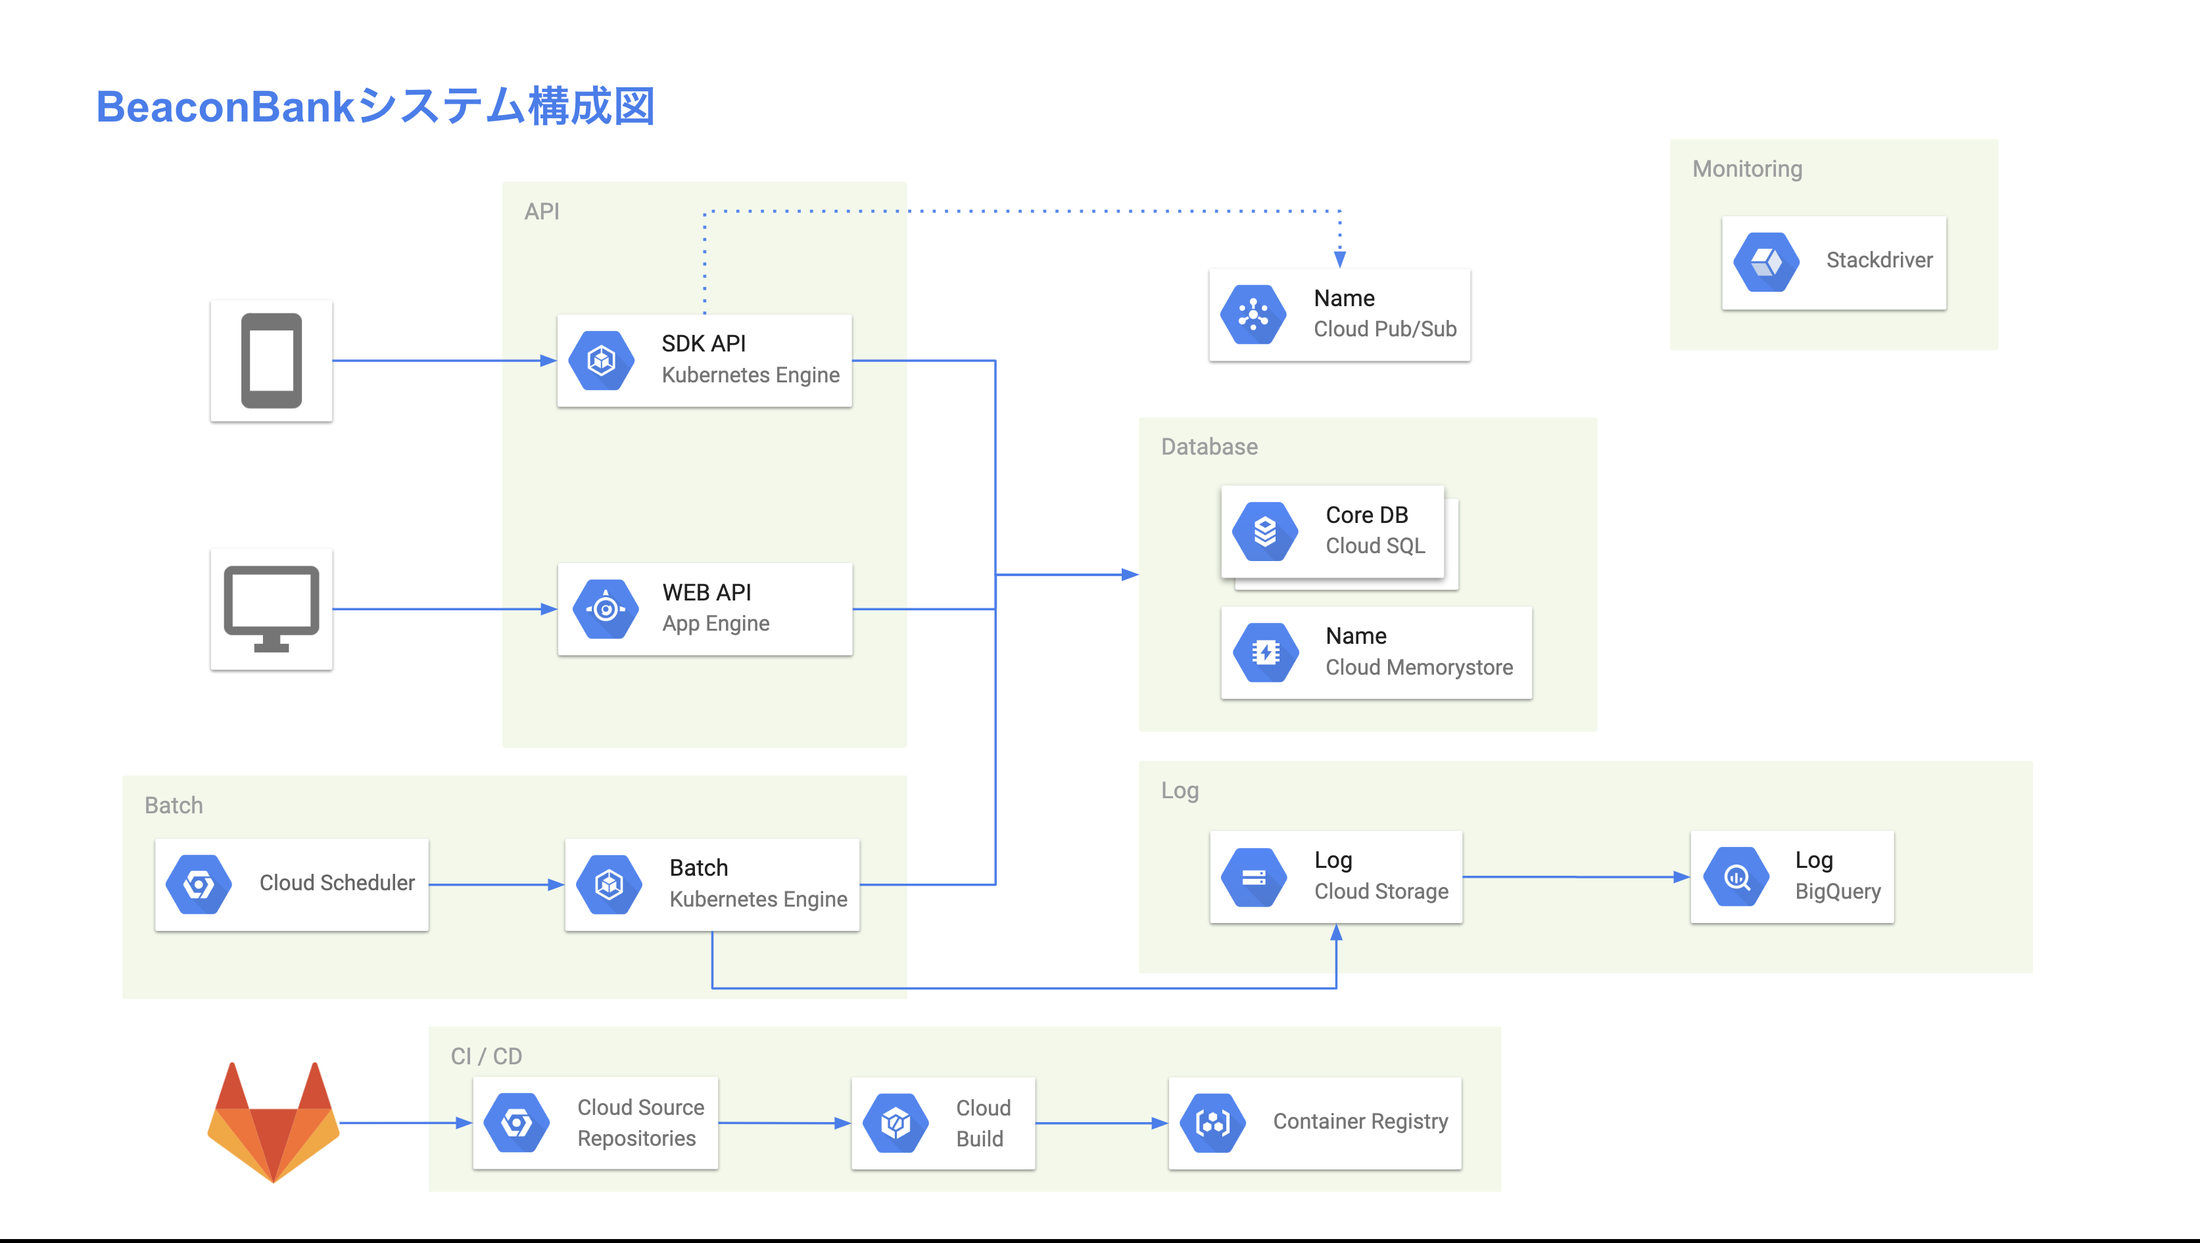The height and width of the screenshot is (1243, 2200).
Task: Click the Cloud Pub/Sub hexagon icon
Action: pyautogui.click(x=1253, y=315)
